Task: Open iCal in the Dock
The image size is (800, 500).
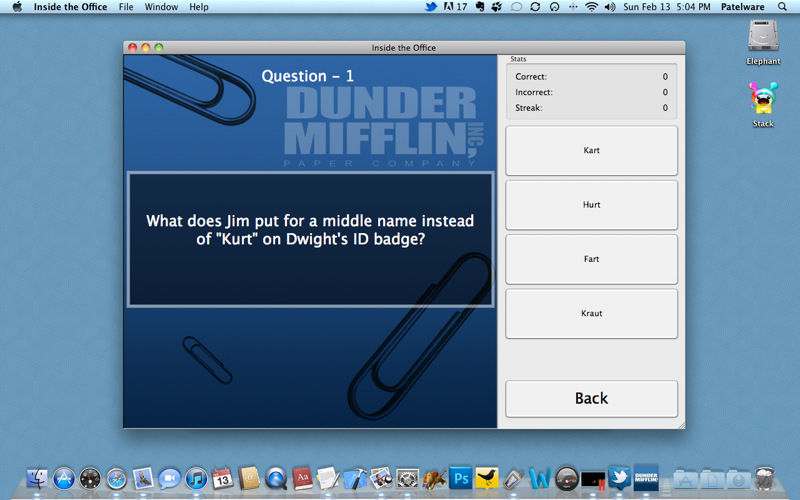Action: tap(222, 479)
